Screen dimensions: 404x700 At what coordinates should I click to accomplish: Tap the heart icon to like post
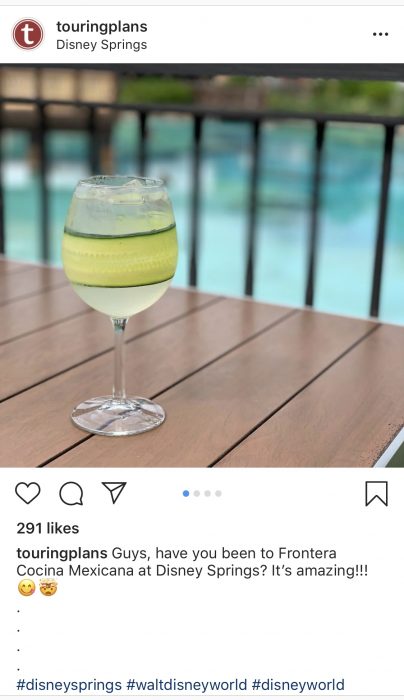click(x=28, y=493)
